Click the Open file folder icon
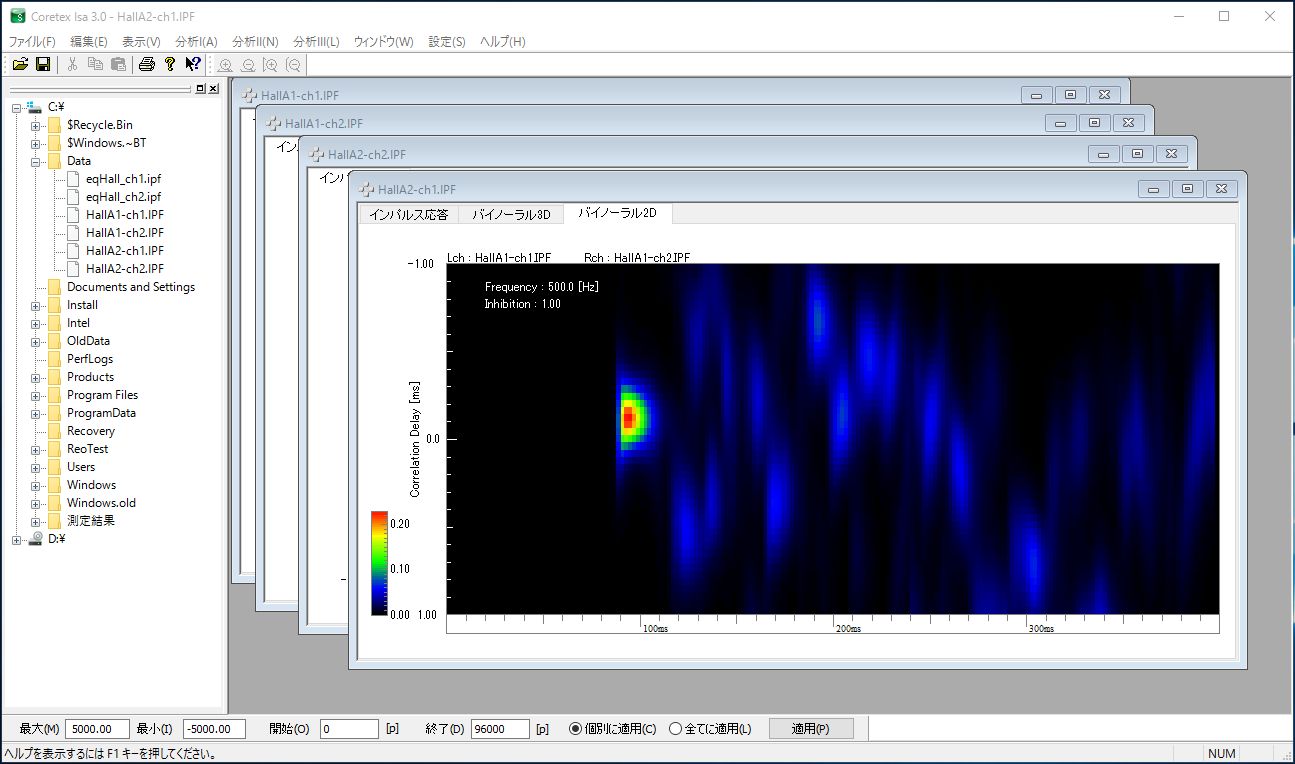The width and height of the screenshot is (1295, 764). [20, 64]
